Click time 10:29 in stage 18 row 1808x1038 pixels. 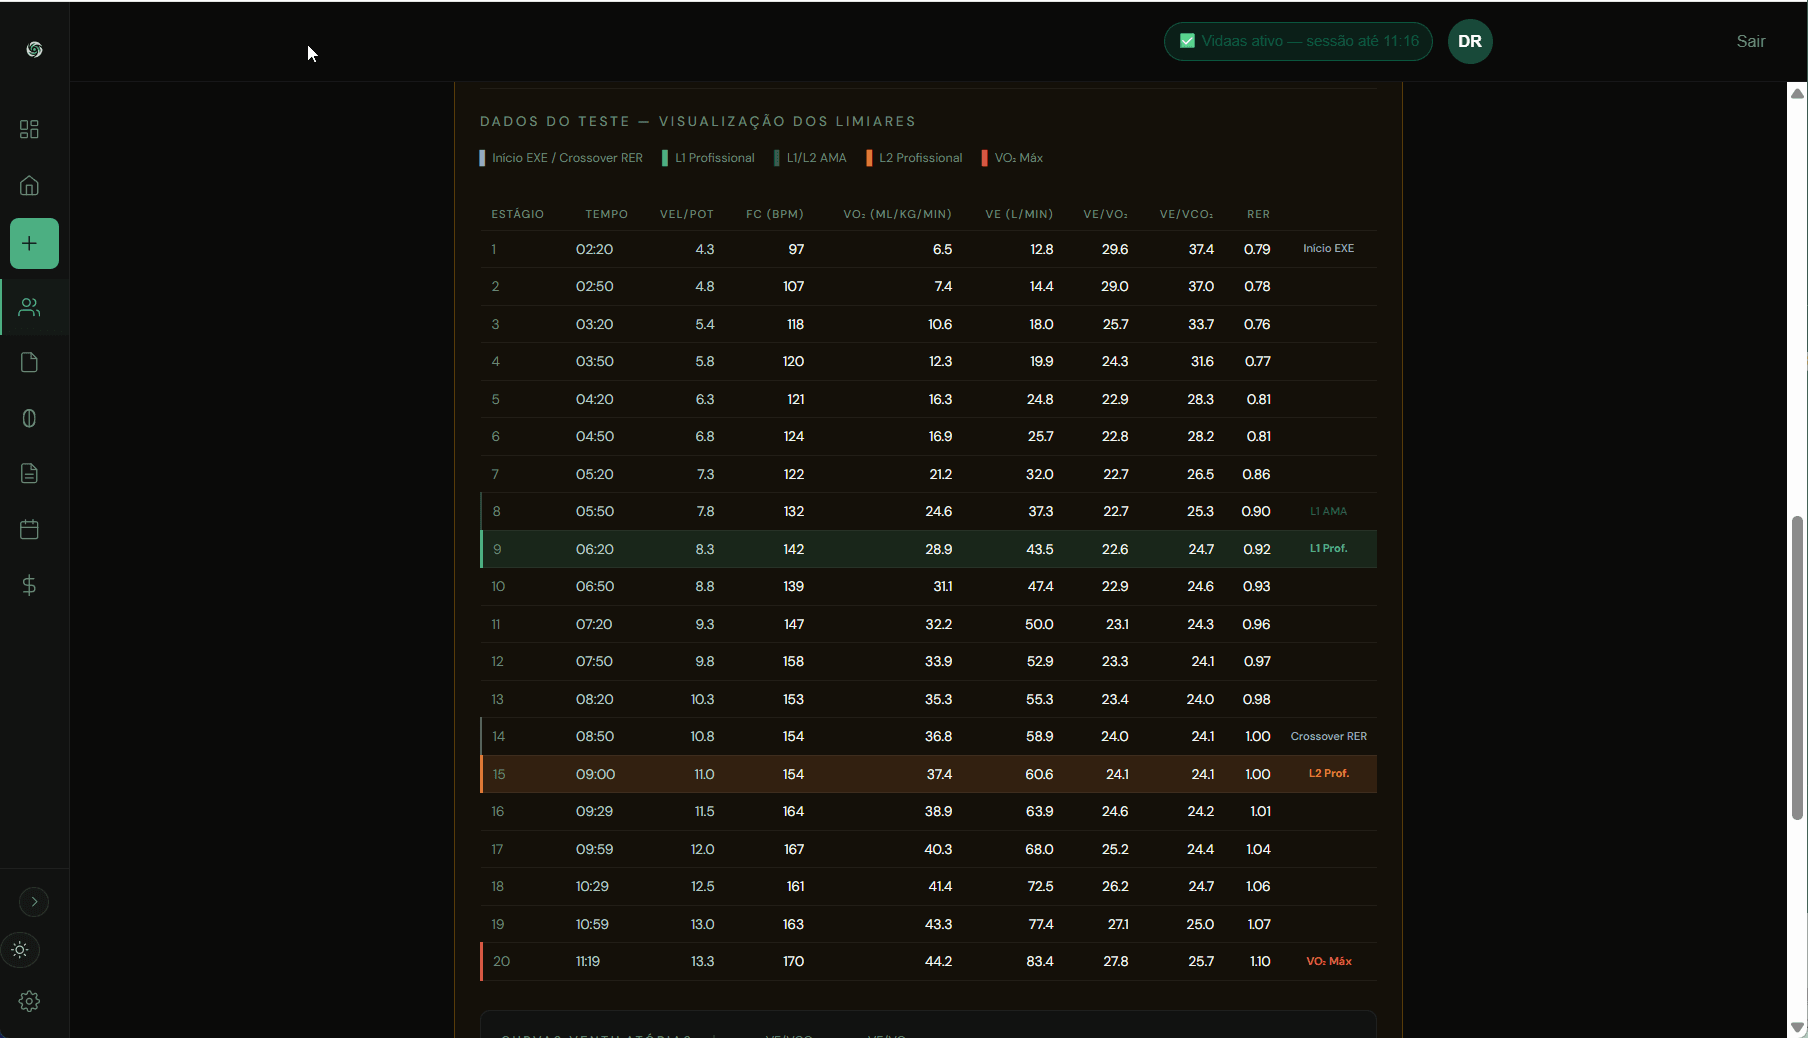[x=592, y=886]
